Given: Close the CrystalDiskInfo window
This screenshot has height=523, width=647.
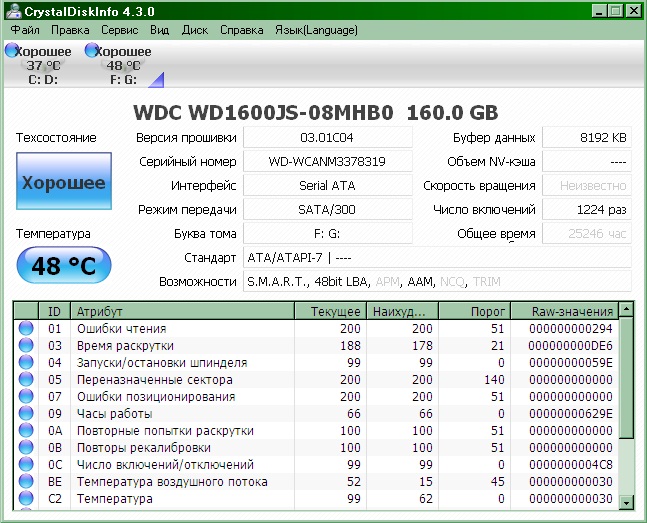Looking at the screenshot, I should 633,11.
